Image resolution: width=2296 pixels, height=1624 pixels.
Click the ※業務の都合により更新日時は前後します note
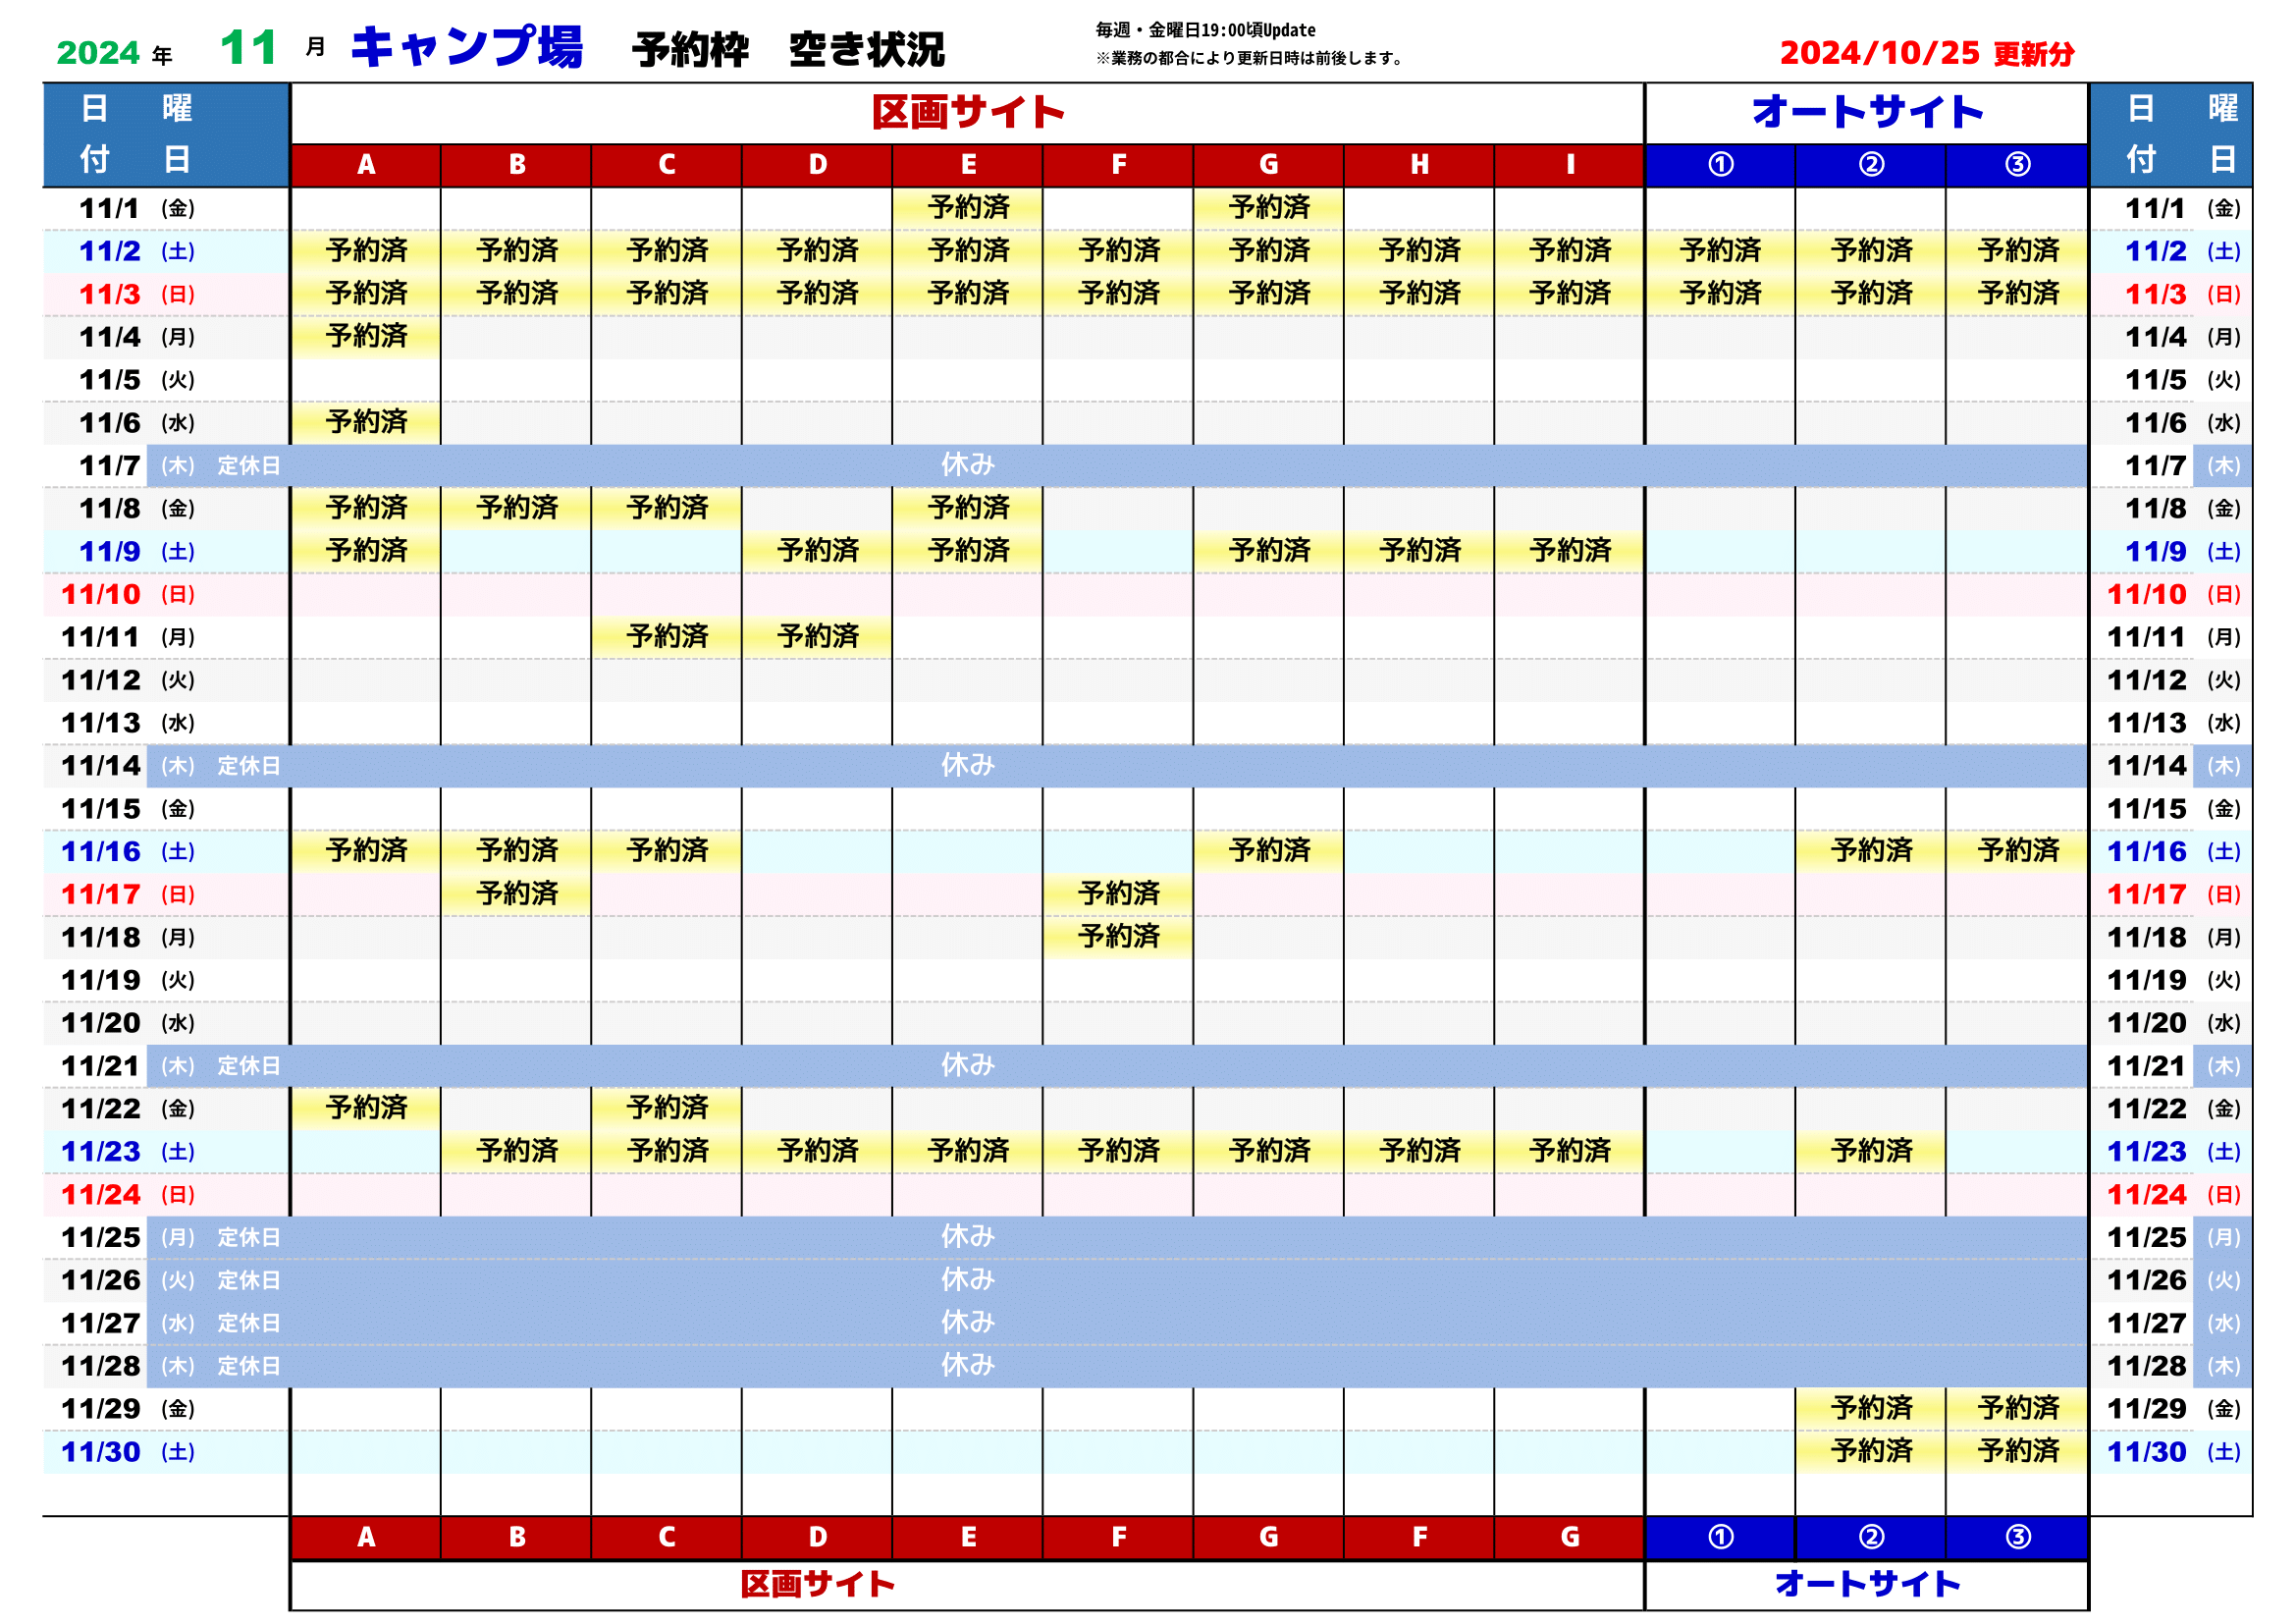click(x=1249, y=58)
